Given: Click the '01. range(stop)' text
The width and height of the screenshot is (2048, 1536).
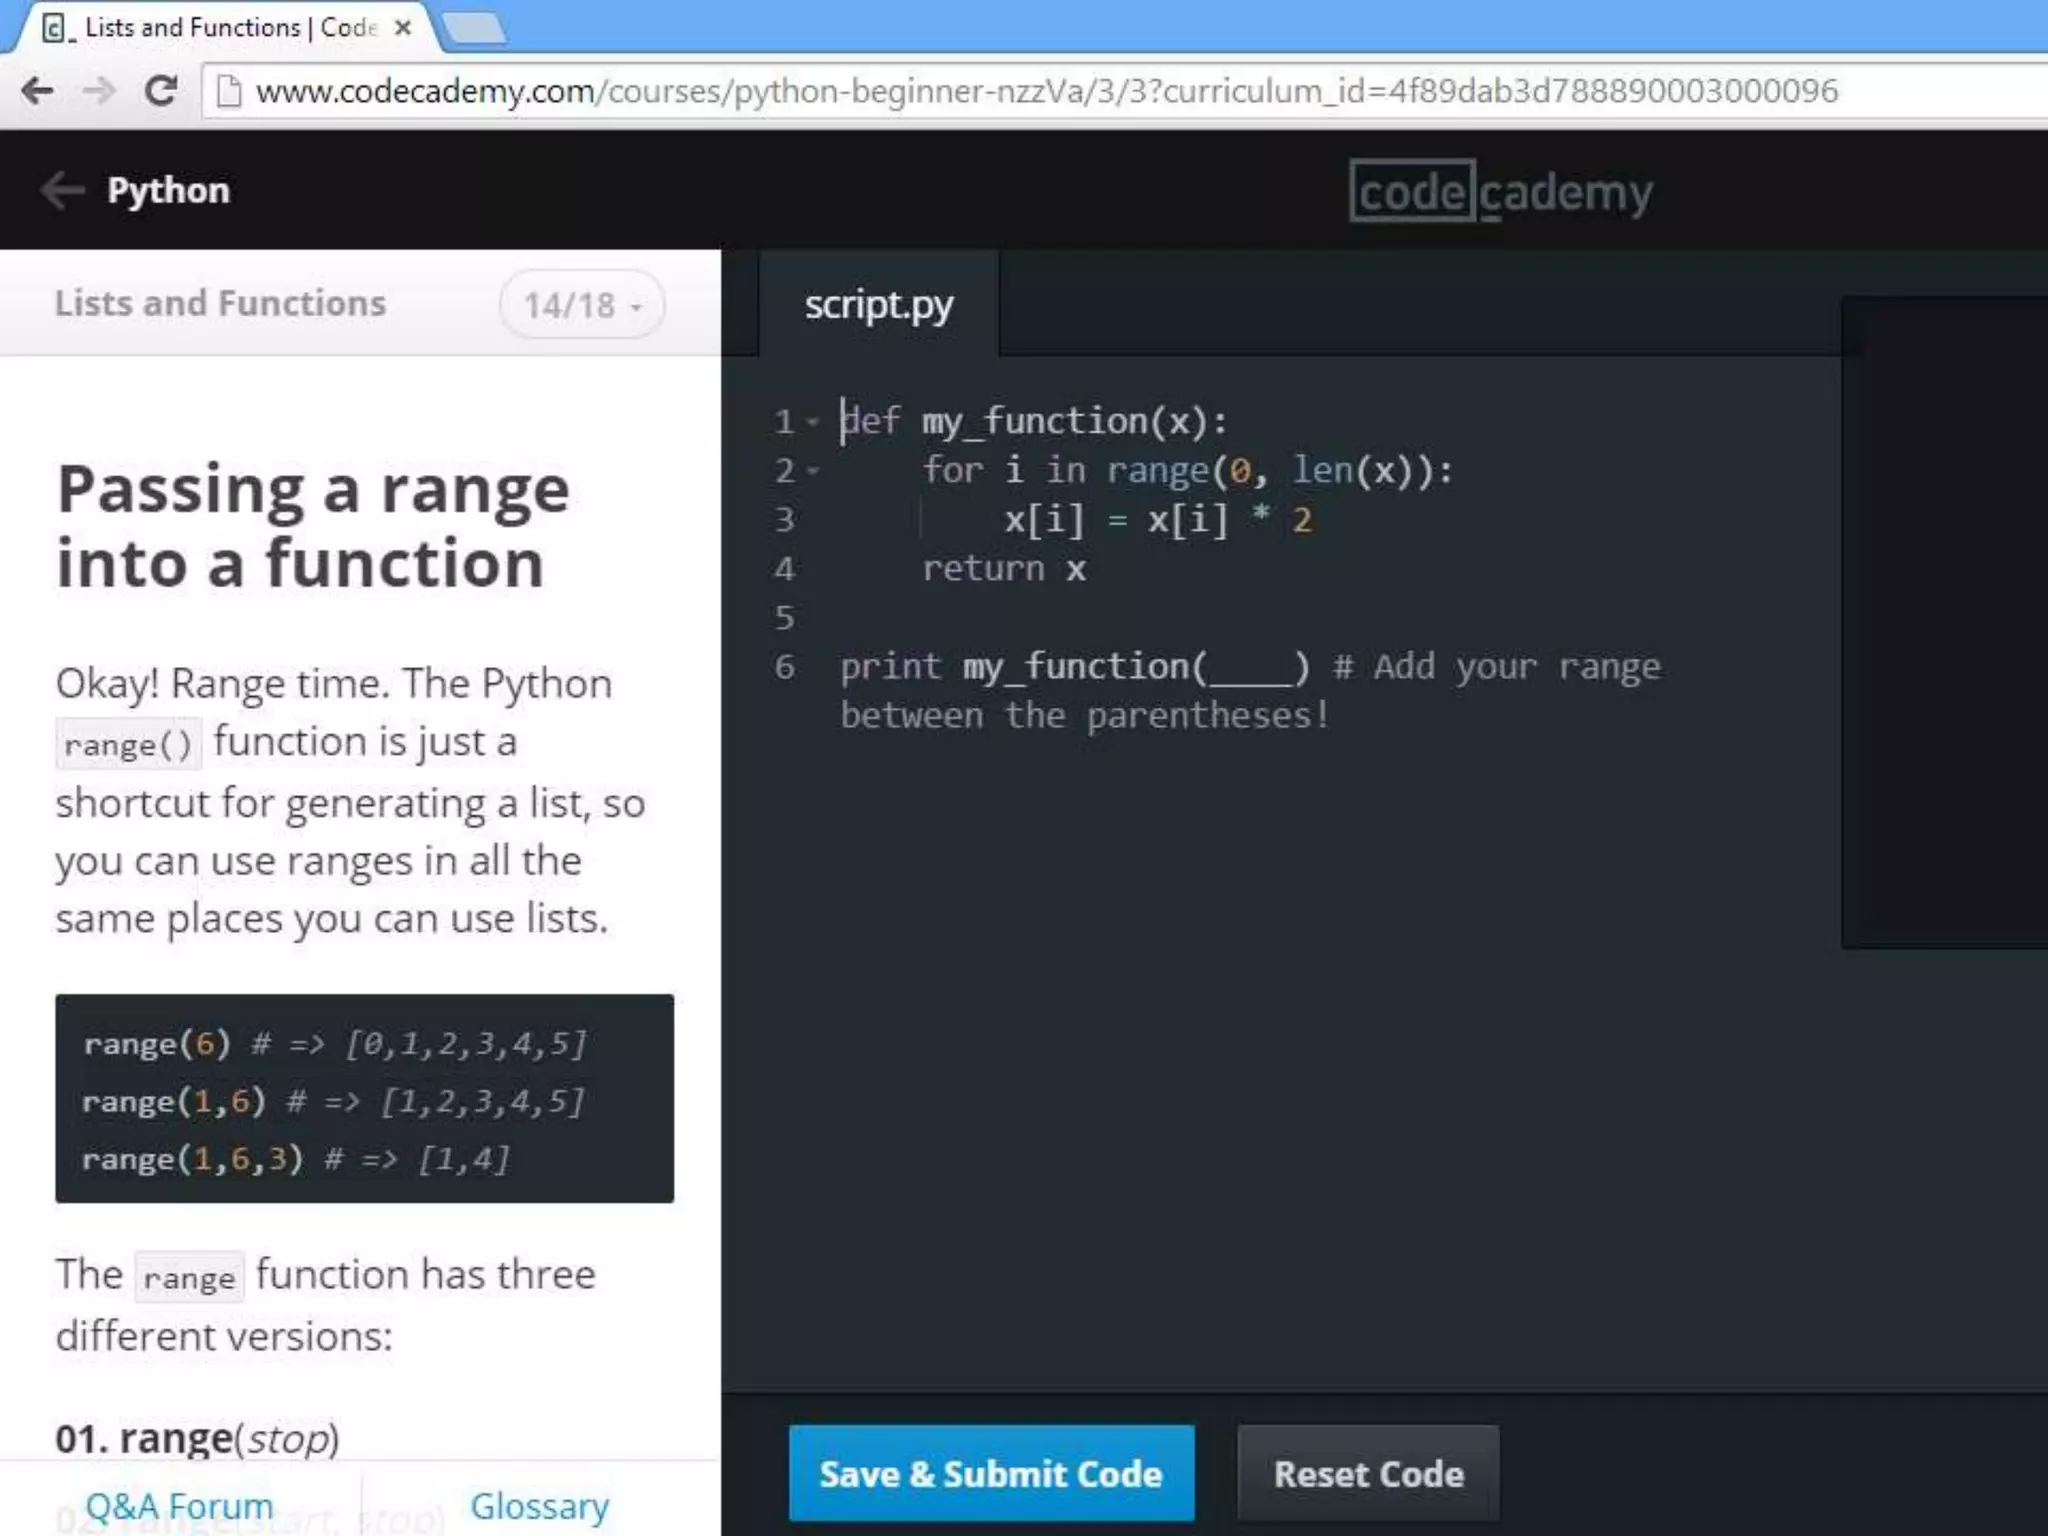Looking at the screenshot, I should 198,1438.
